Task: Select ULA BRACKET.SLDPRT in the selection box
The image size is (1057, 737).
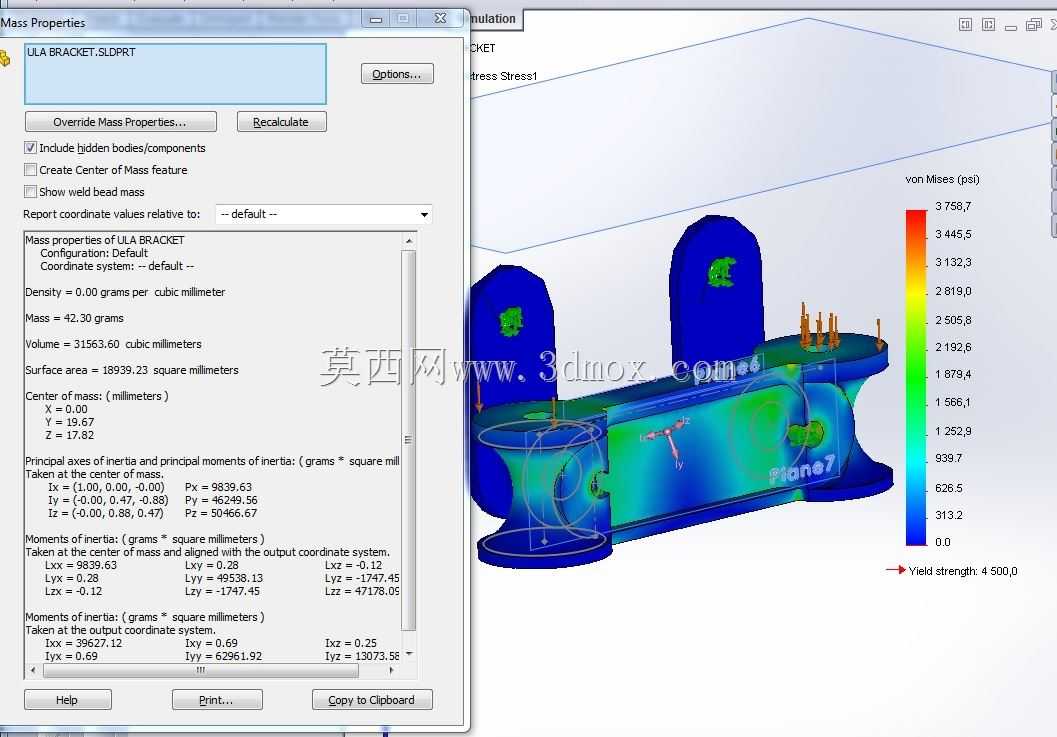Action: click(x=81, y=52)
